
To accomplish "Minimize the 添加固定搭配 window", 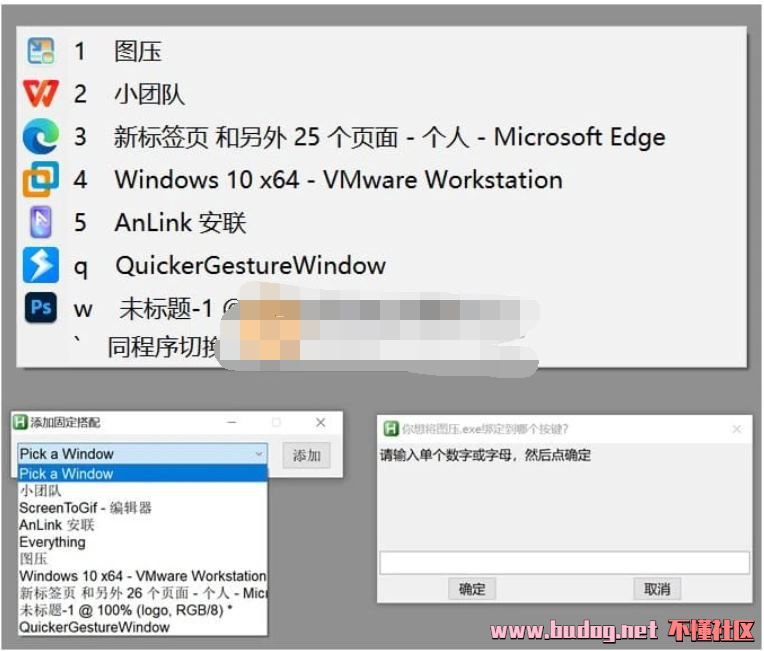I will [232, 422].
